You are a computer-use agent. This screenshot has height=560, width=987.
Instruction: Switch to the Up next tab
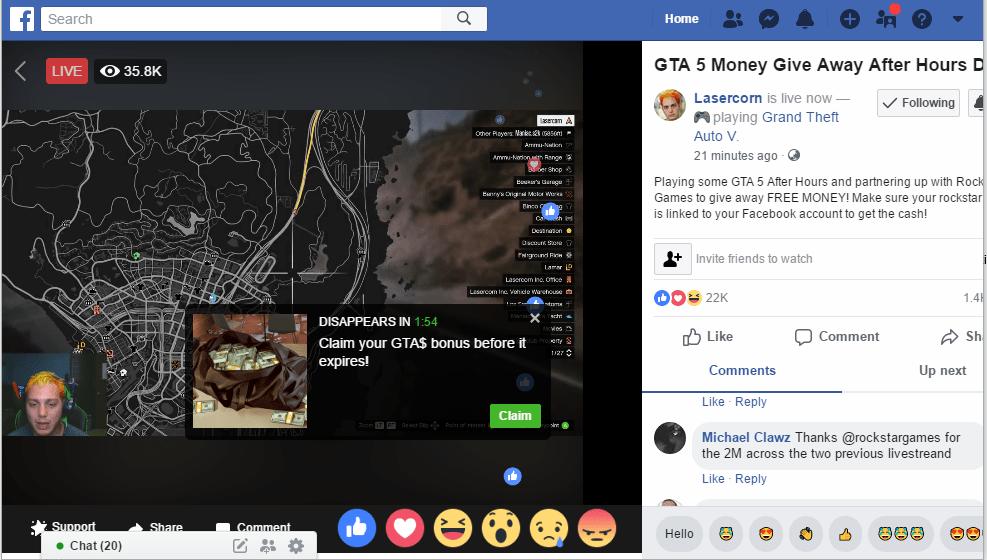click(942, 370)
